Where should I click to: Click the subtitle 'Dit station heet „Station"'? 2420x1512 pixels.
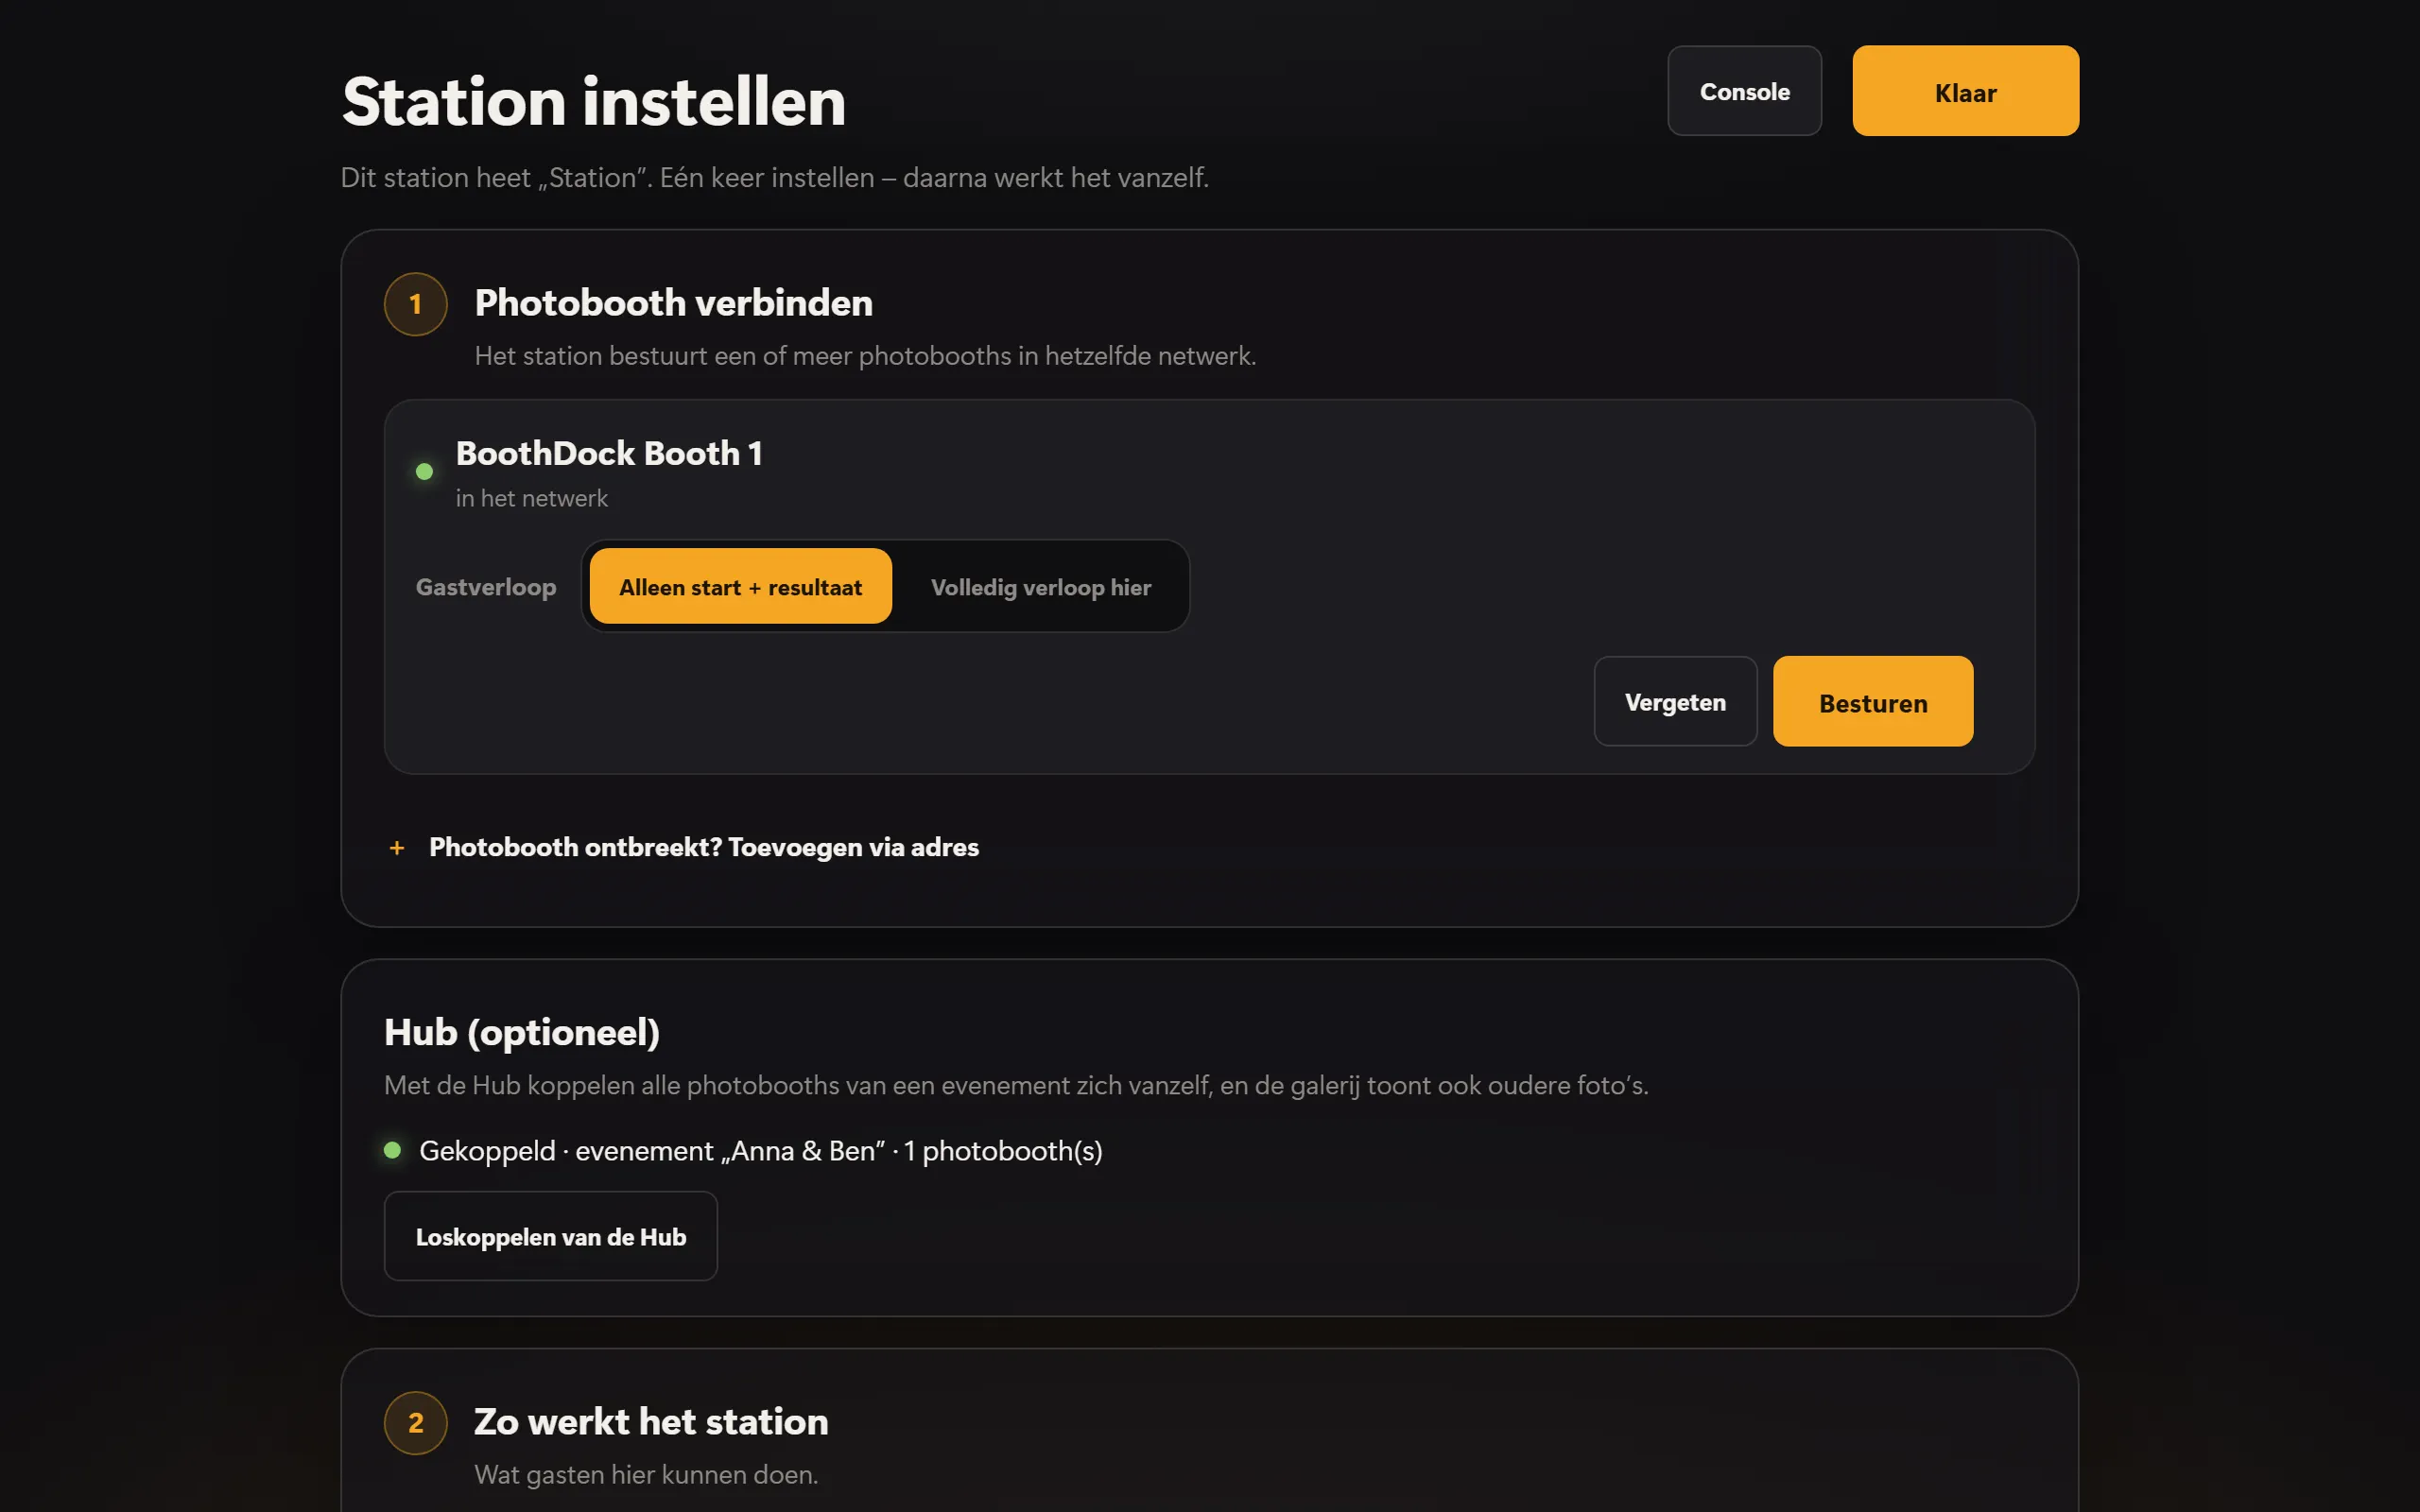pos(775,178)
